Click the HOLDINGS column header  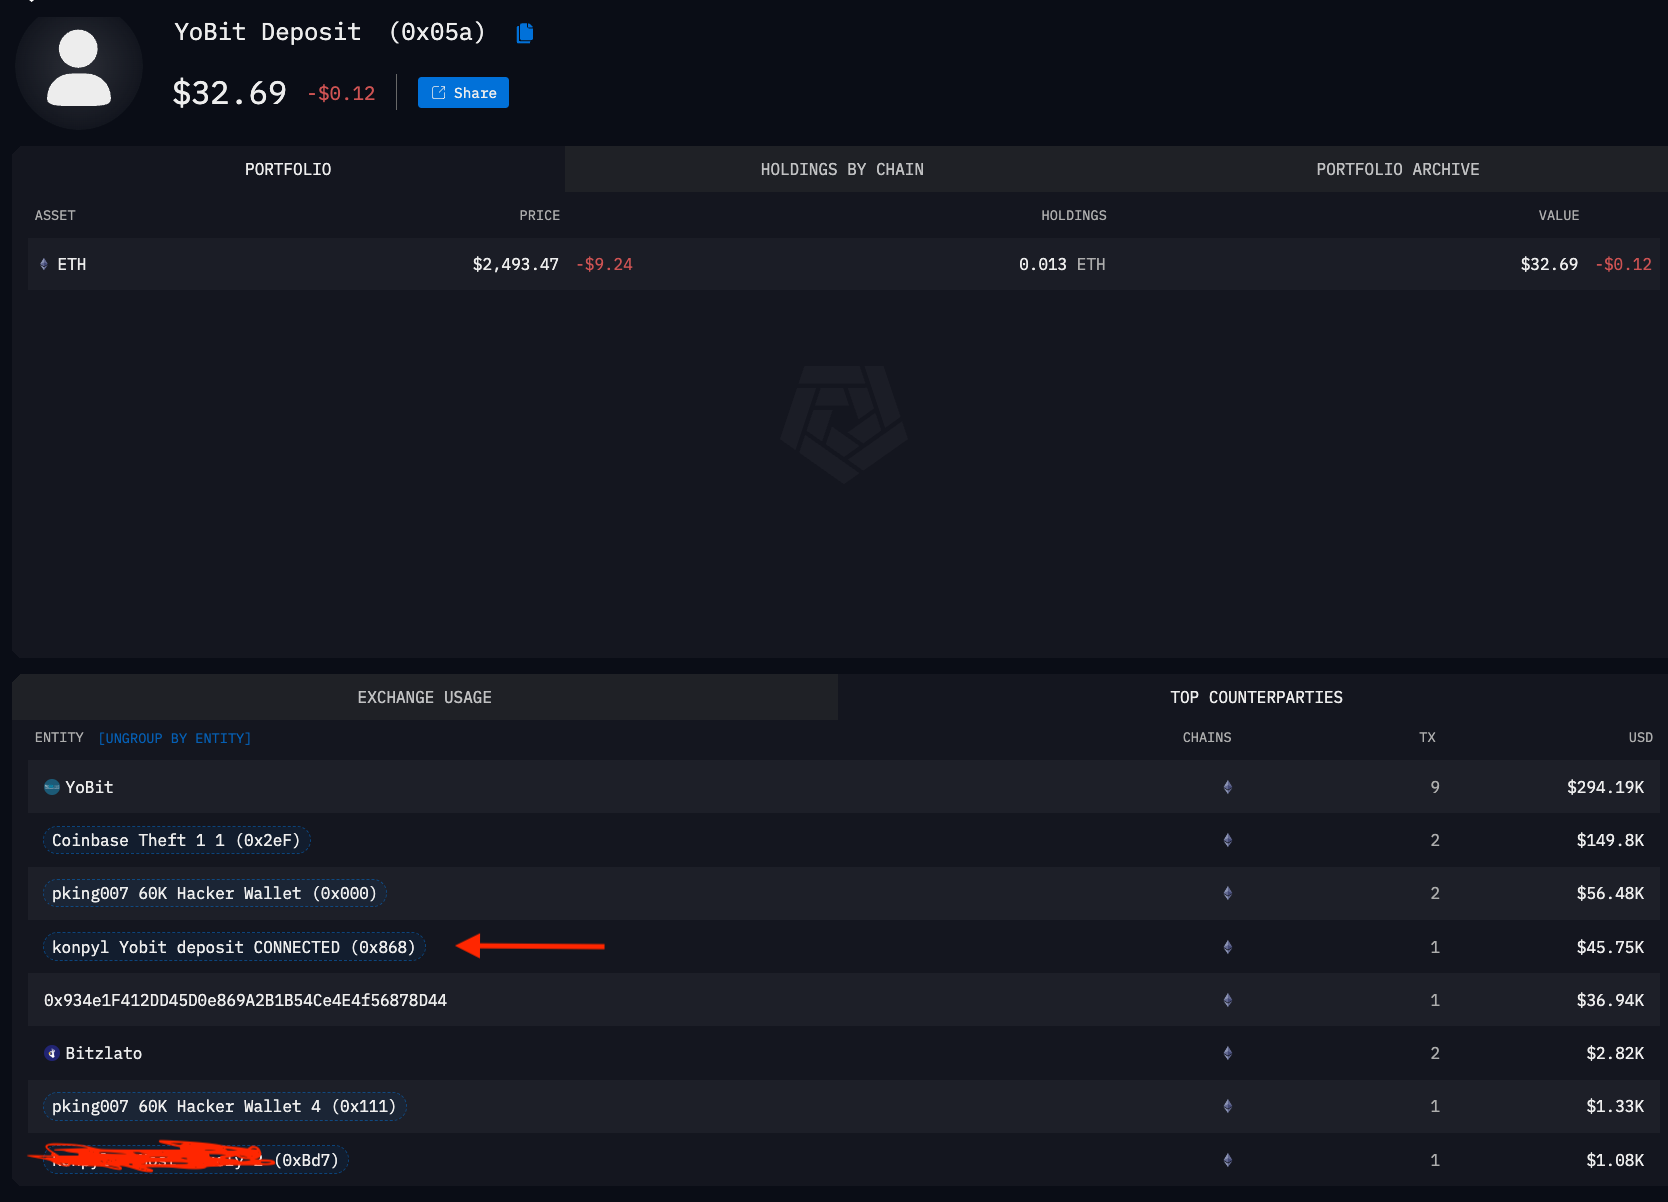(1073, 215)
